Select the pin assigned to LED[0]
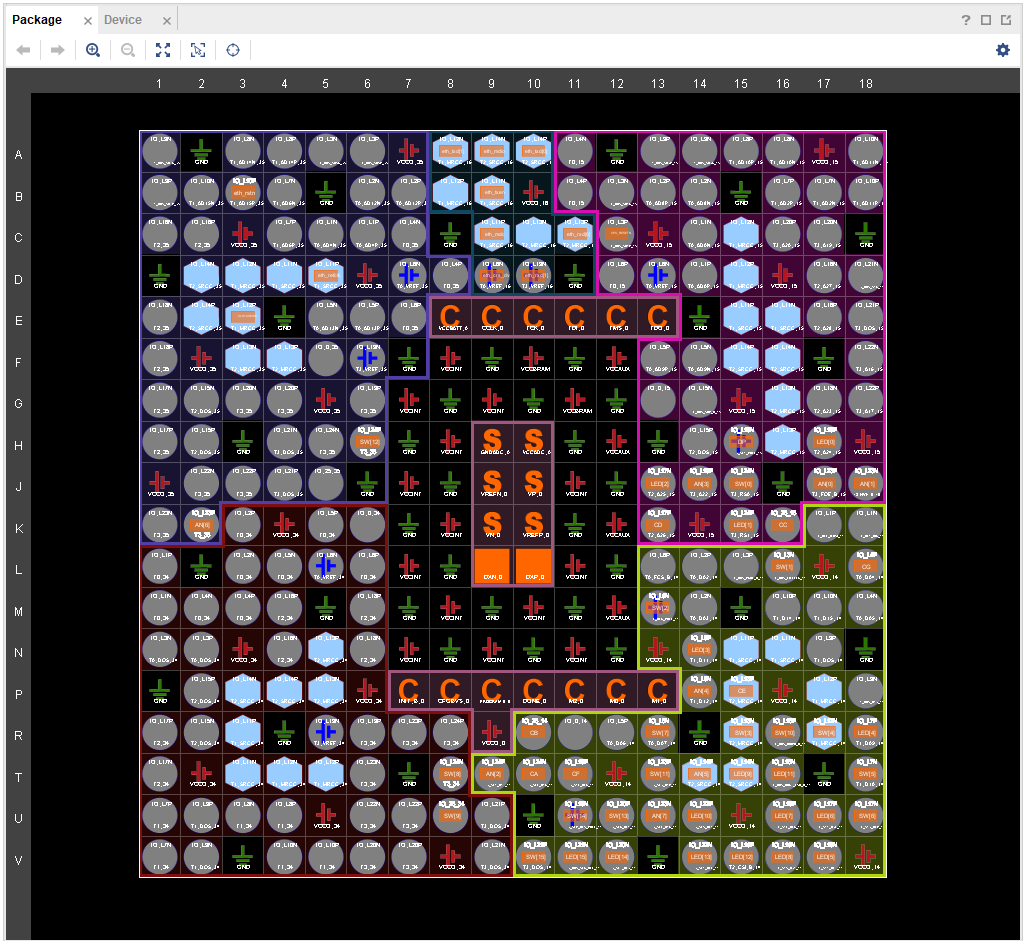Viewport: 1023px width, 941px height. pyautogui.click(x=824, y=442)
